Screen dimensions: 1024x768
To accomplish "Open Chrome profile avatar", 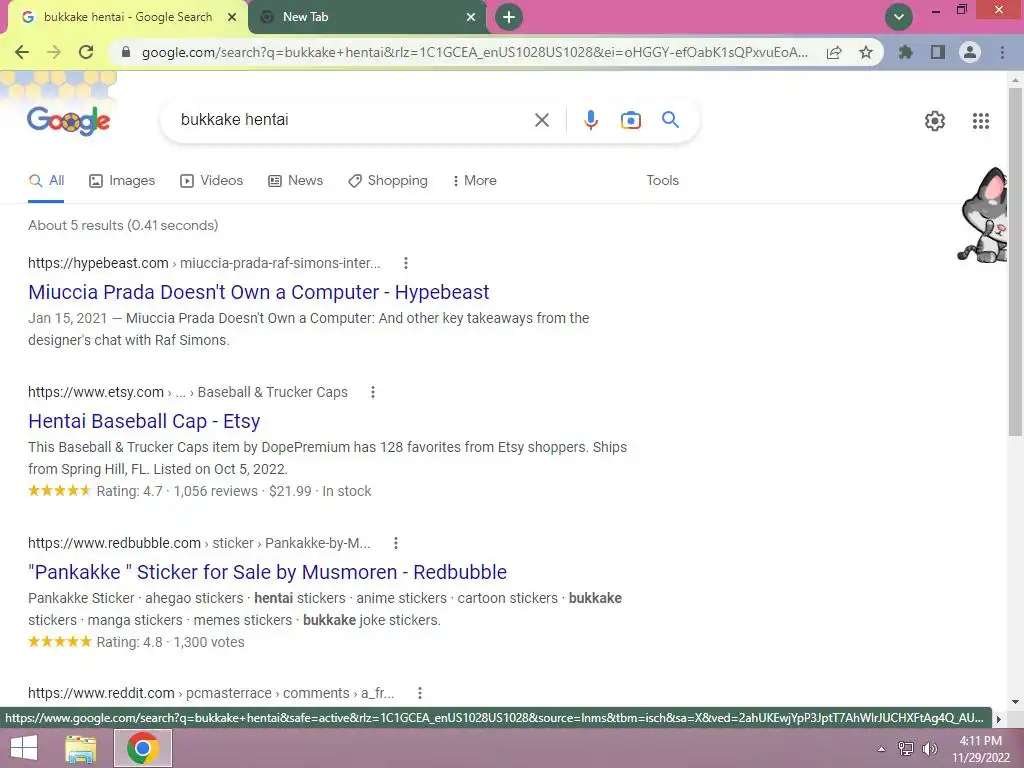I will coord(970,52).
